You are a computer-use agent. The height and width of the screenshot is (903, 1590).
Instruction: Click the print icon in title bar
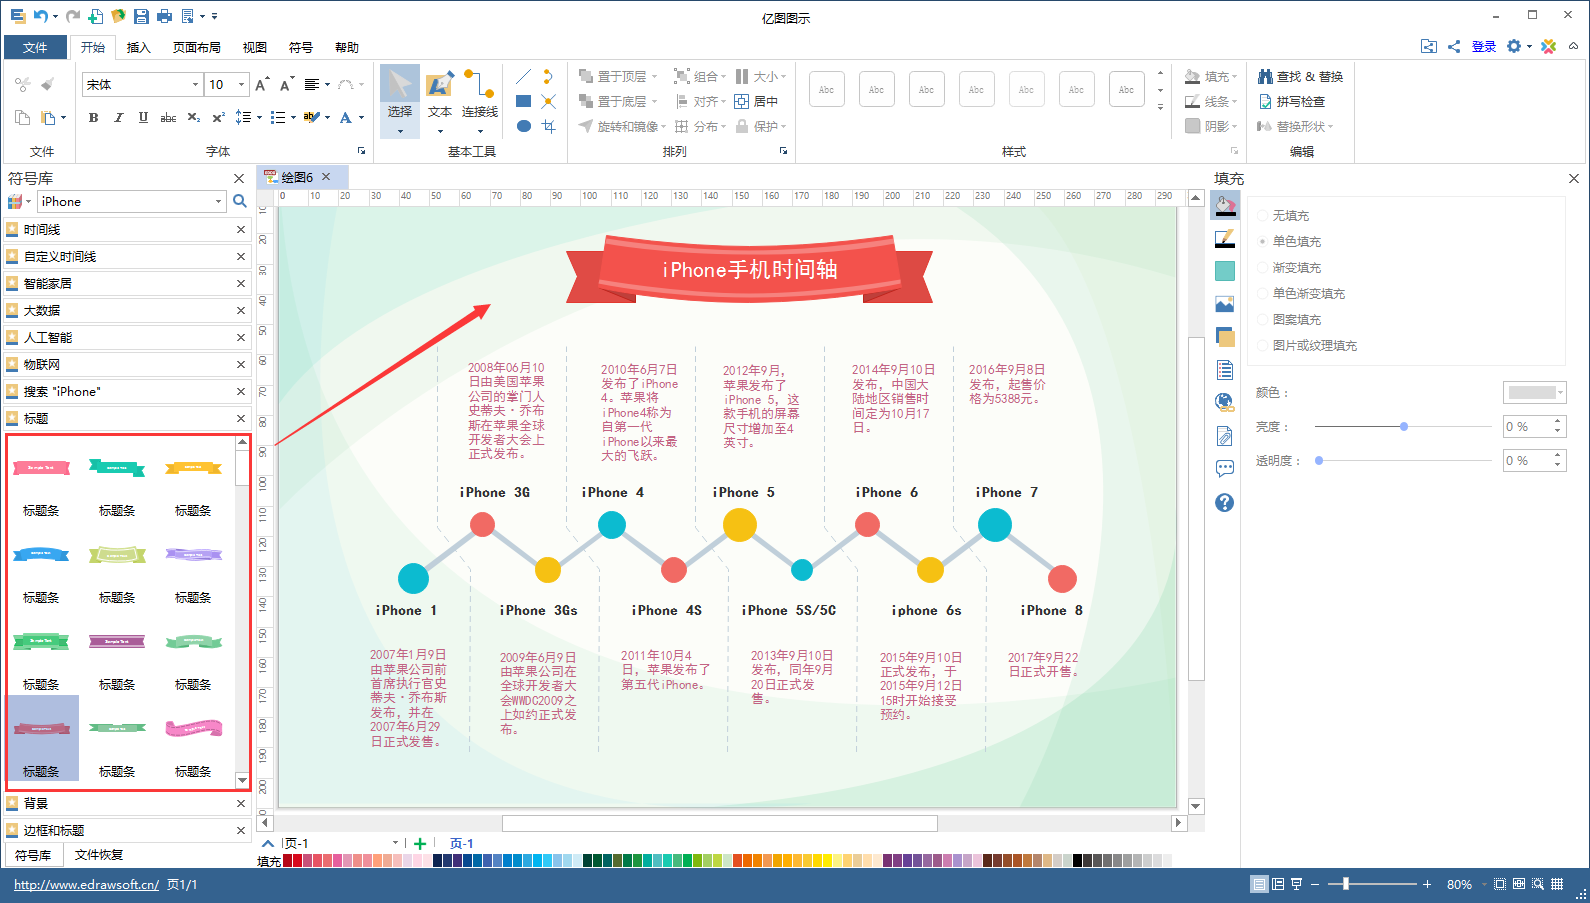[165, 16]
